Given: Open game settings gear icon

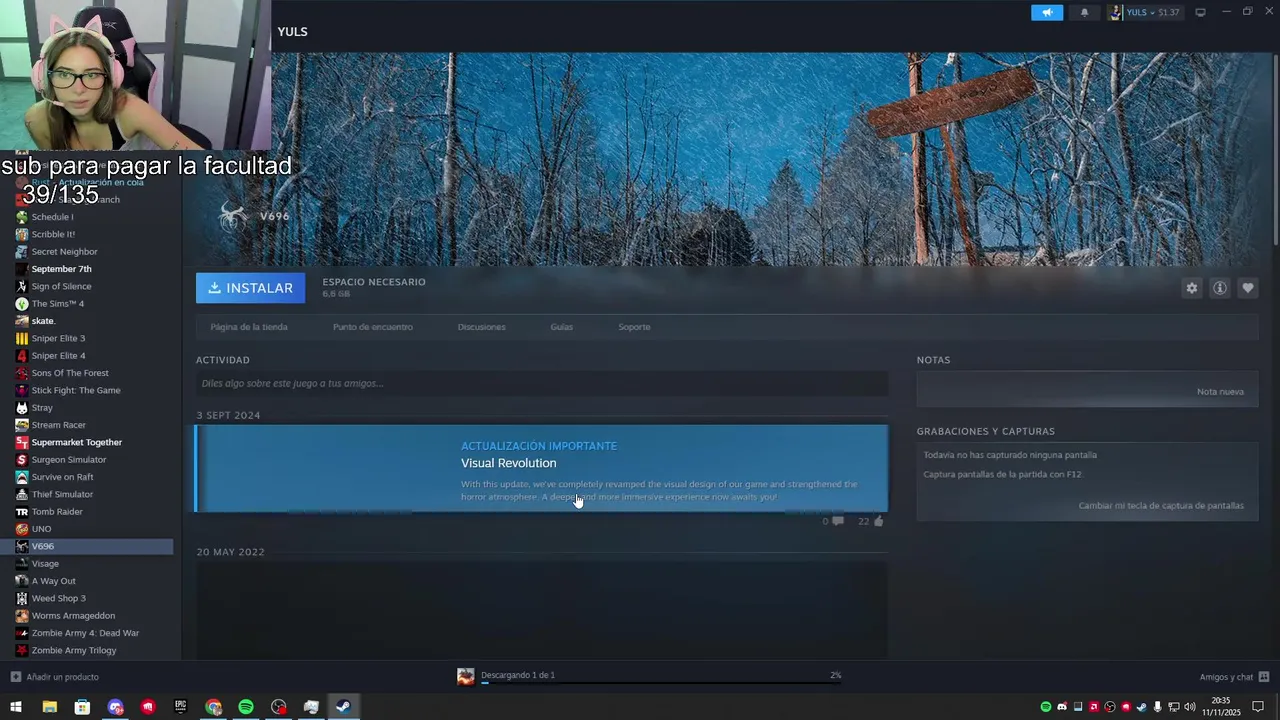Looking at the screenshot, I should tap(1191, 288).
